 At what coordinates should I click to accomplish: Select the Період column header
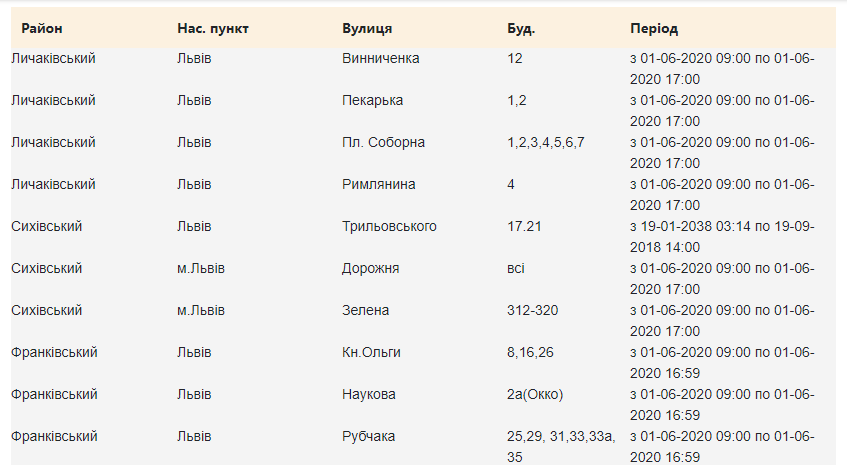[x=654, y=28]
